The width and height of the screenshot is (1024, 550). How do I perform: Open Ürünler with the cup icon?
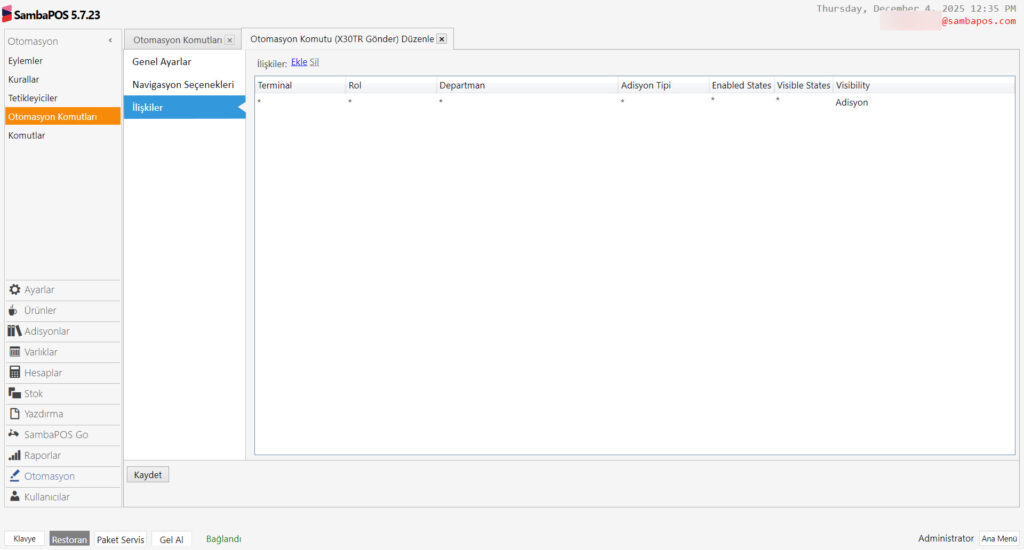(x=14, y=310)
